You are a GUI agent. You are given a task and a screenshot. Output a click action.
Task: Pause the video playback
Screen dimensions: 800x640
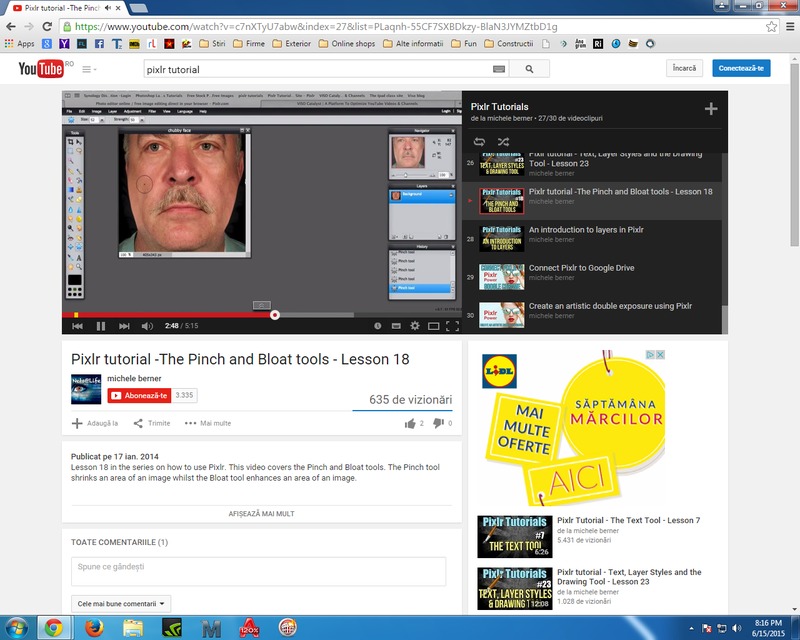tap(101, 326)
